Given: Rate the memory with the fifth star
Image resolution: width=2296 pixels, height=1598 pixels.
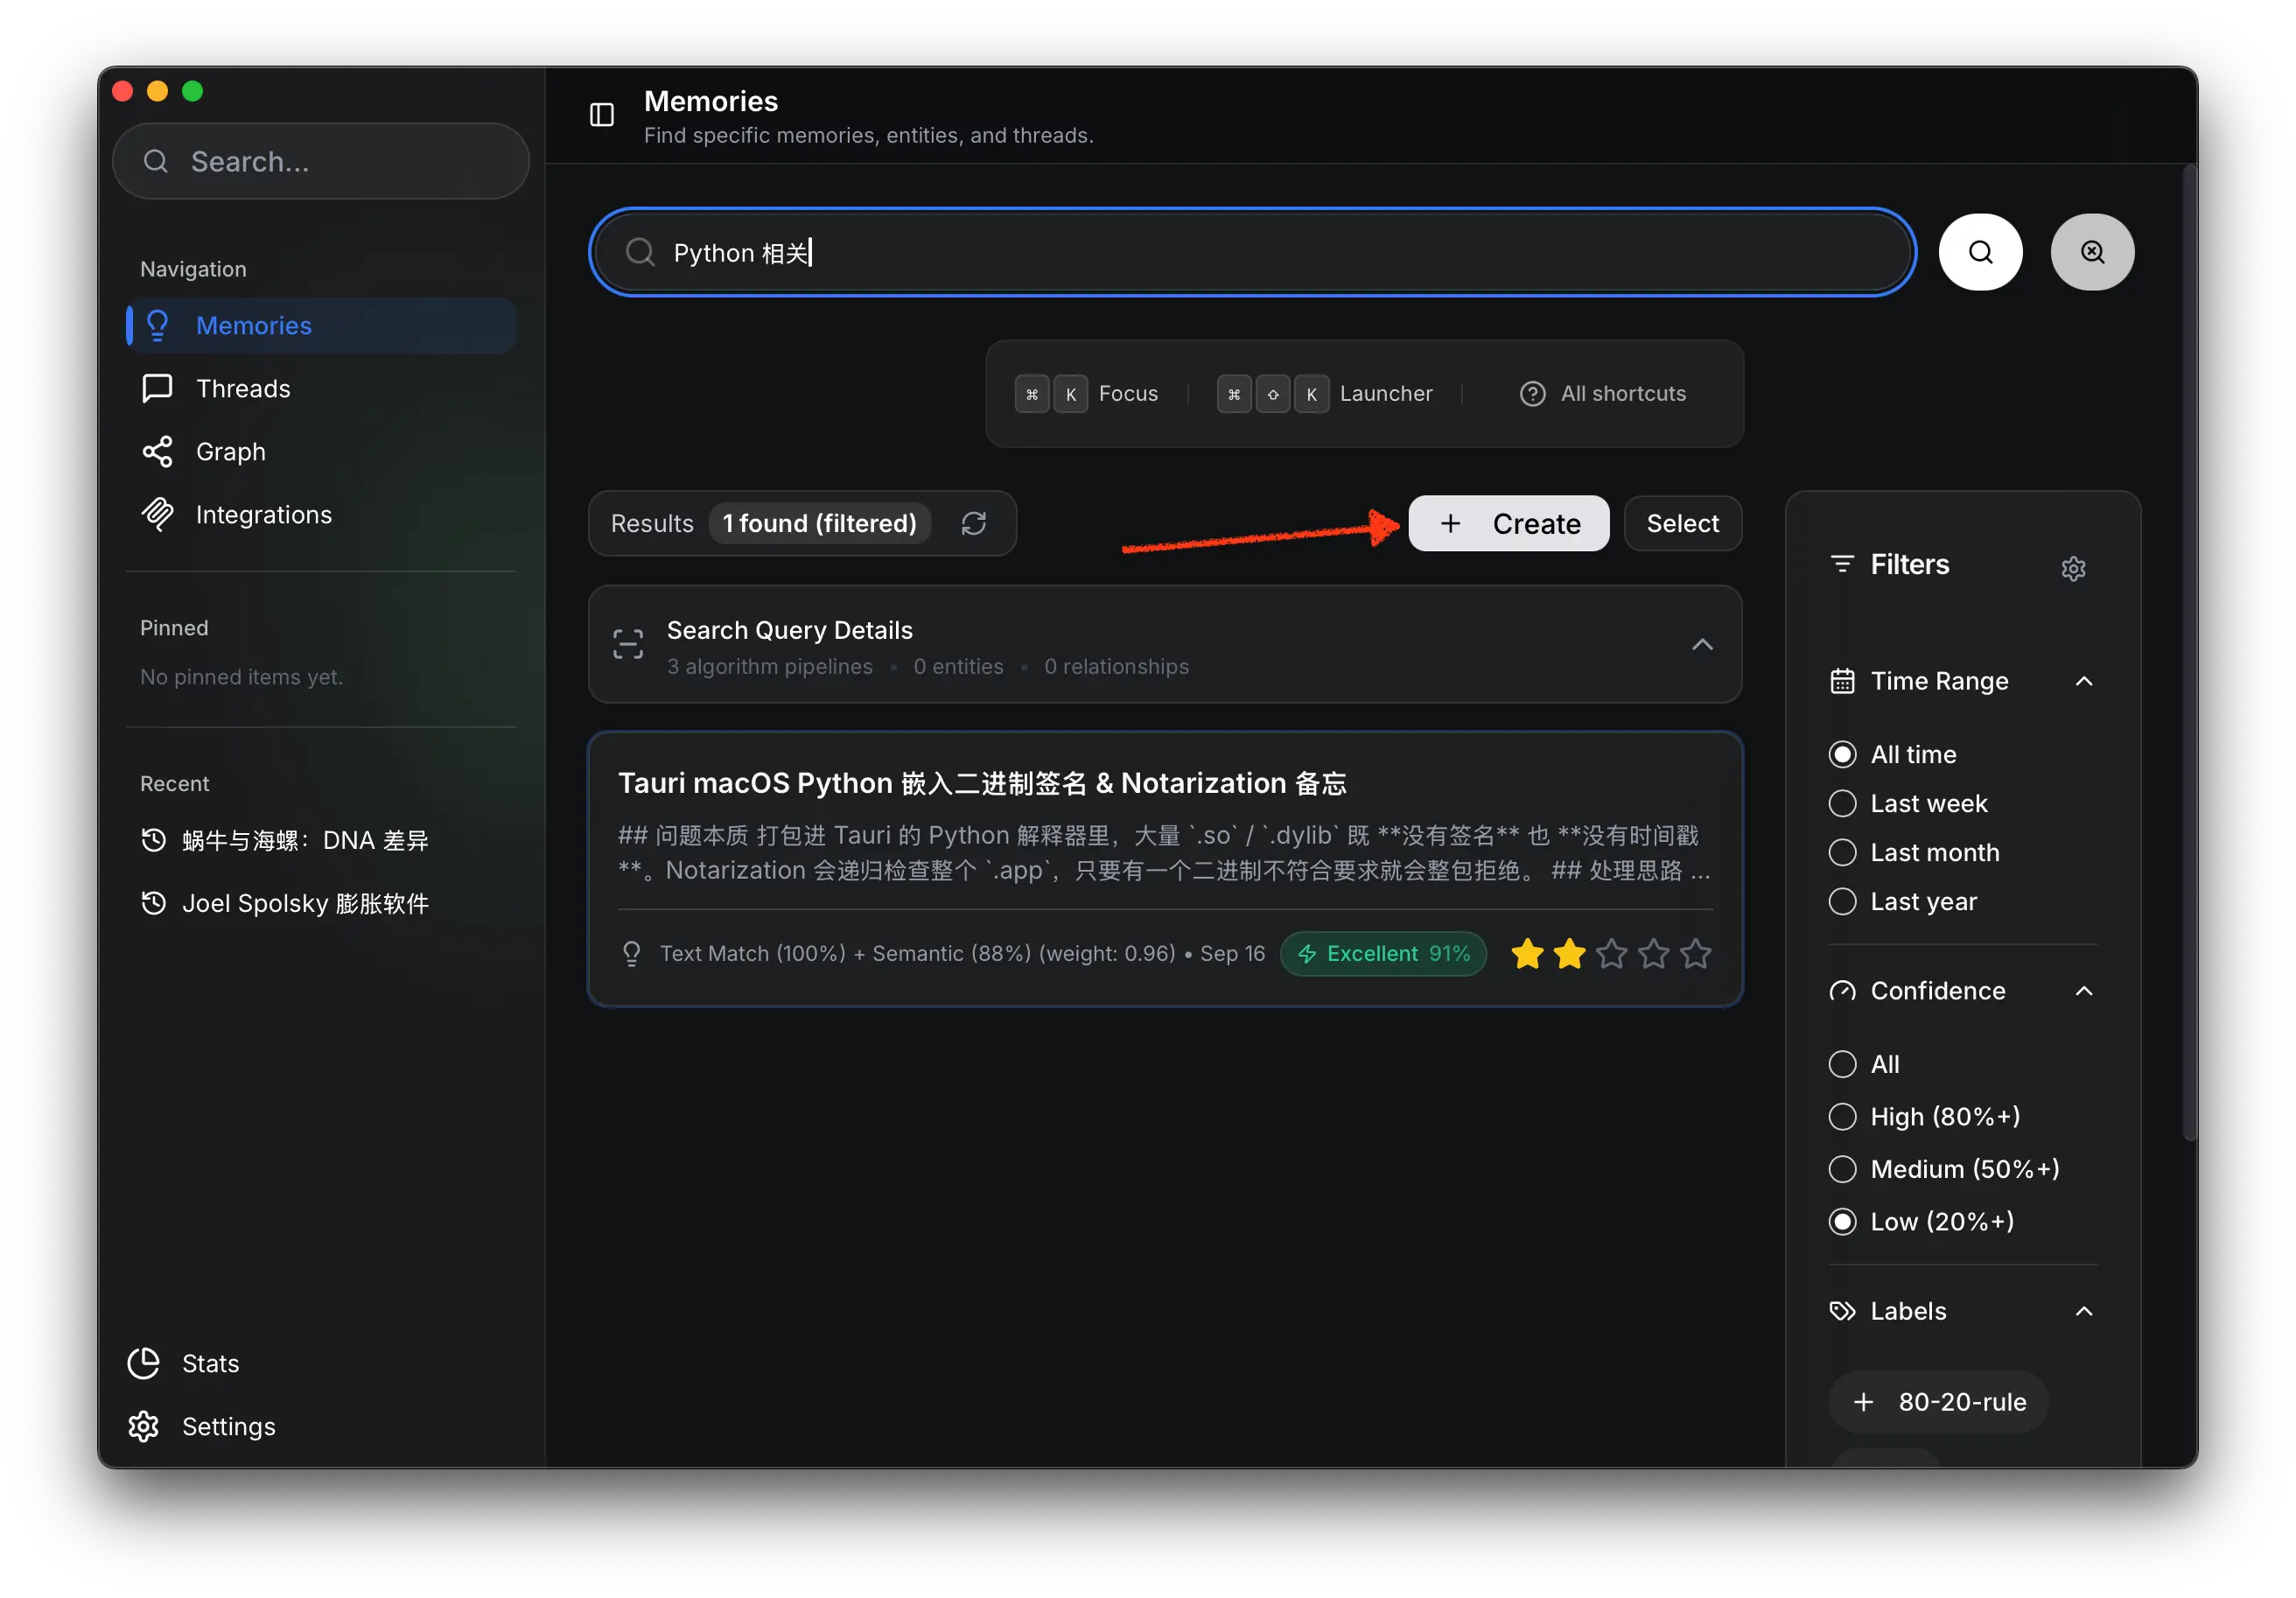Looking at the screenshot, I should click(1695, 953).
